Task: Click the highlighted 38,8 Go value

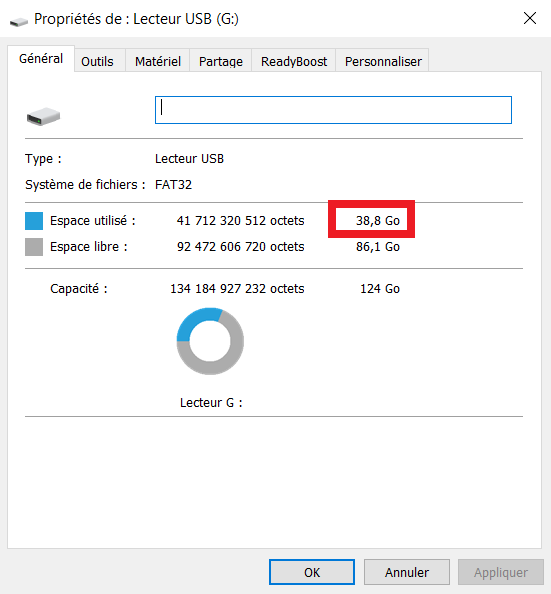Action: tap(377, 220)
